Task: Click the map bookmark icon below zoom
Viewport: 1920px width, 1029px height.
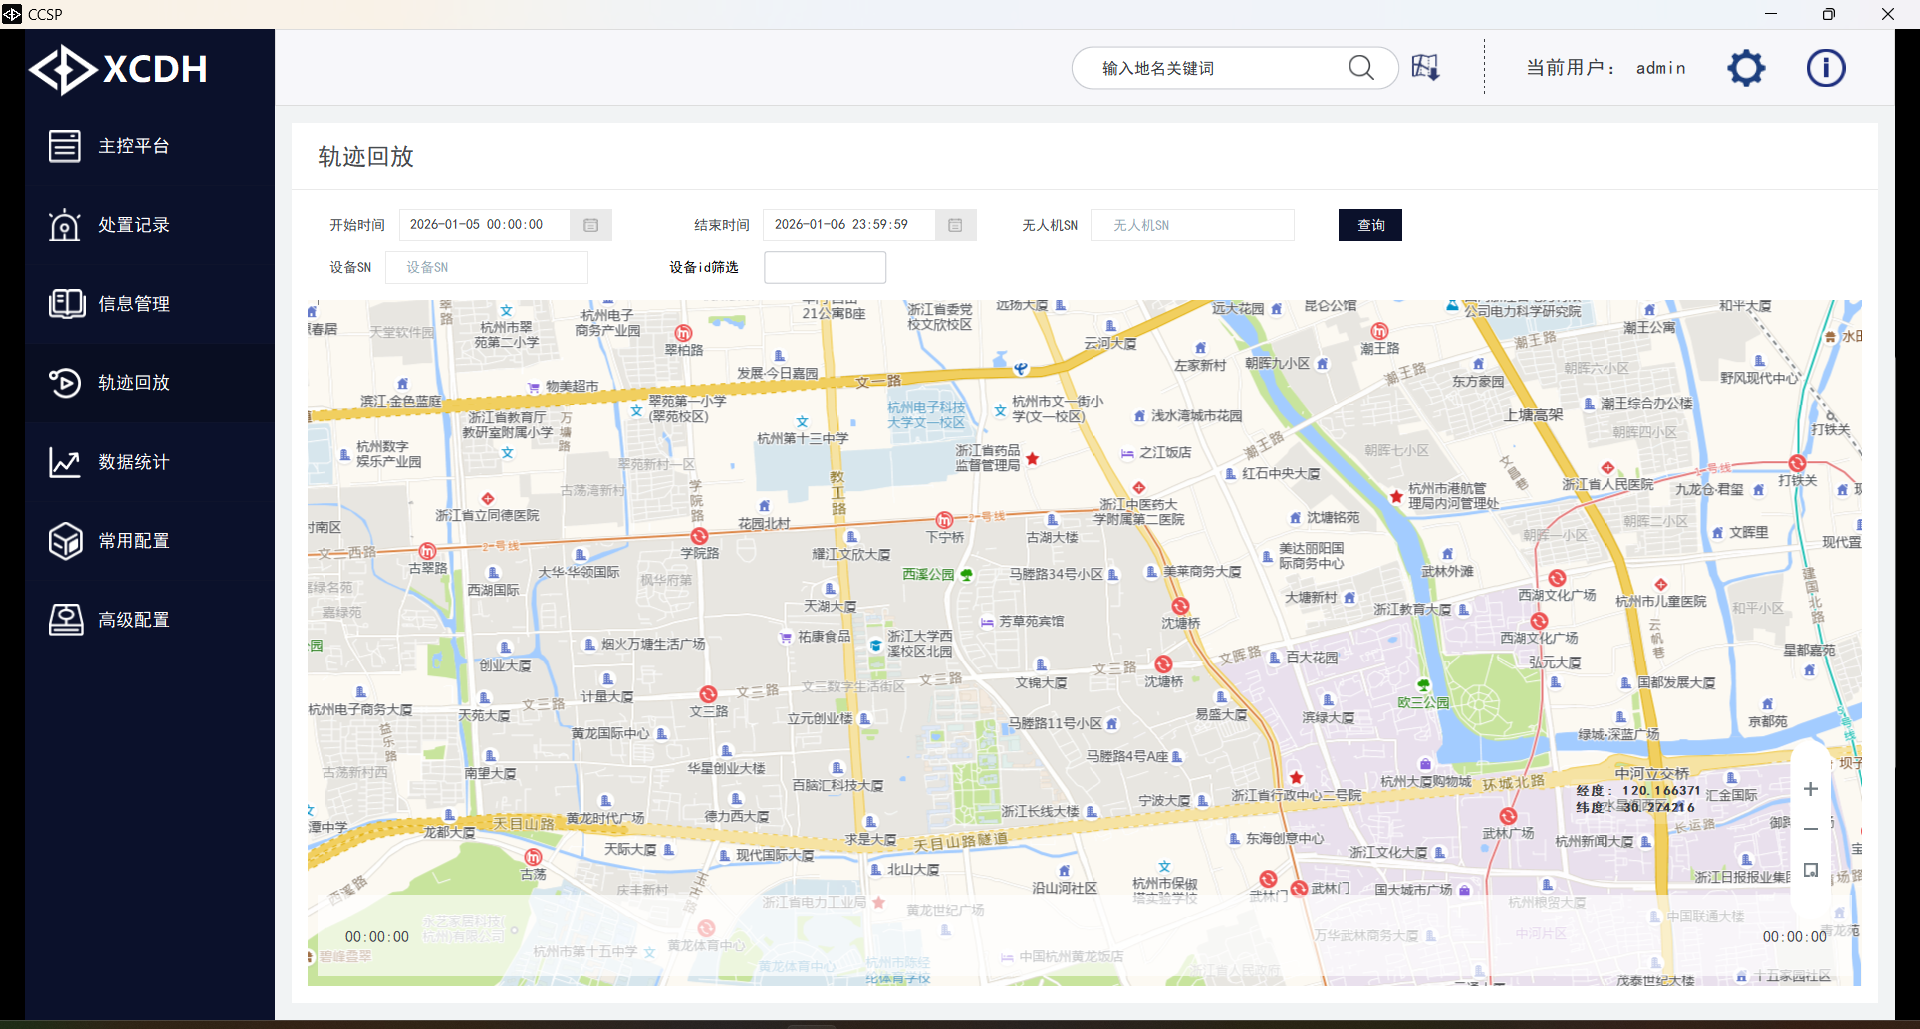Action: point(1810,870)
